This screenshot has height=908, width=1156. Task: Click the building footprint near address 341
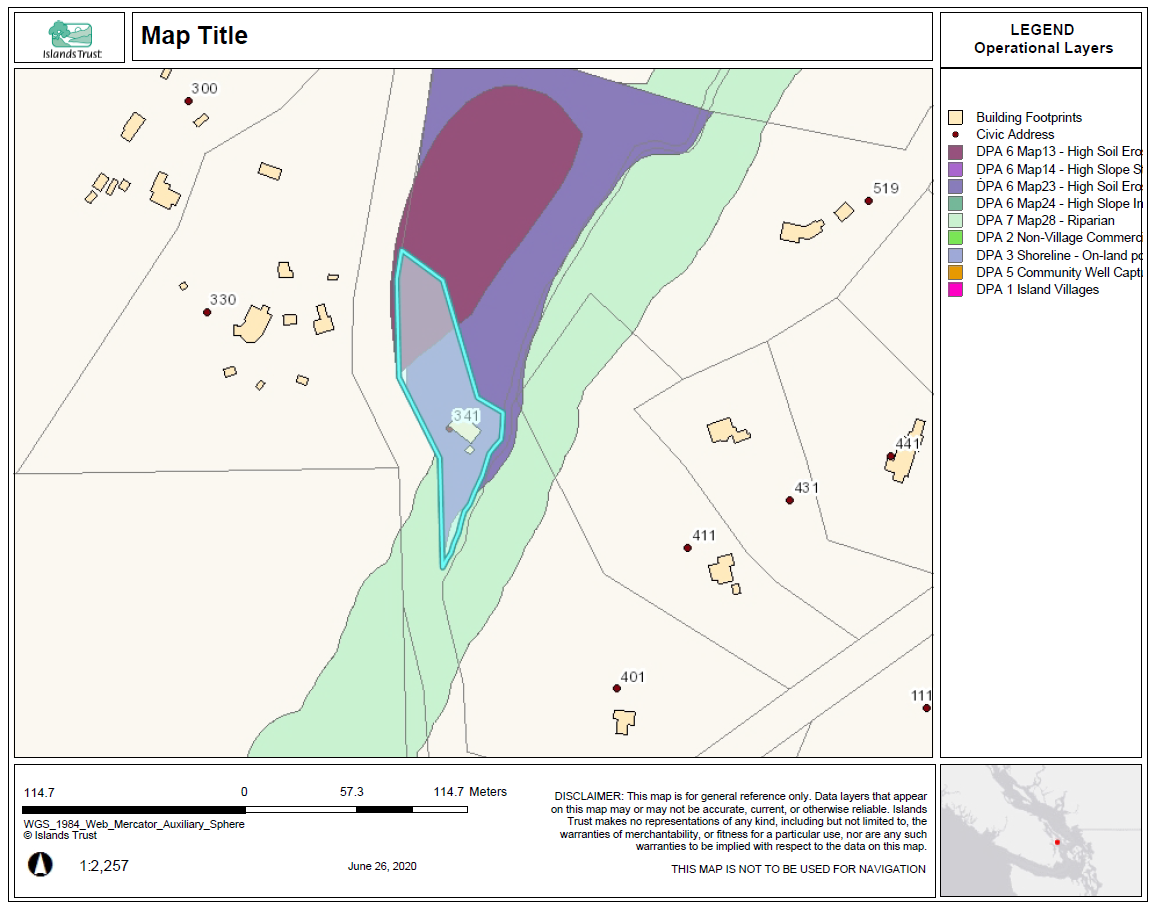[x=464, y=432]
